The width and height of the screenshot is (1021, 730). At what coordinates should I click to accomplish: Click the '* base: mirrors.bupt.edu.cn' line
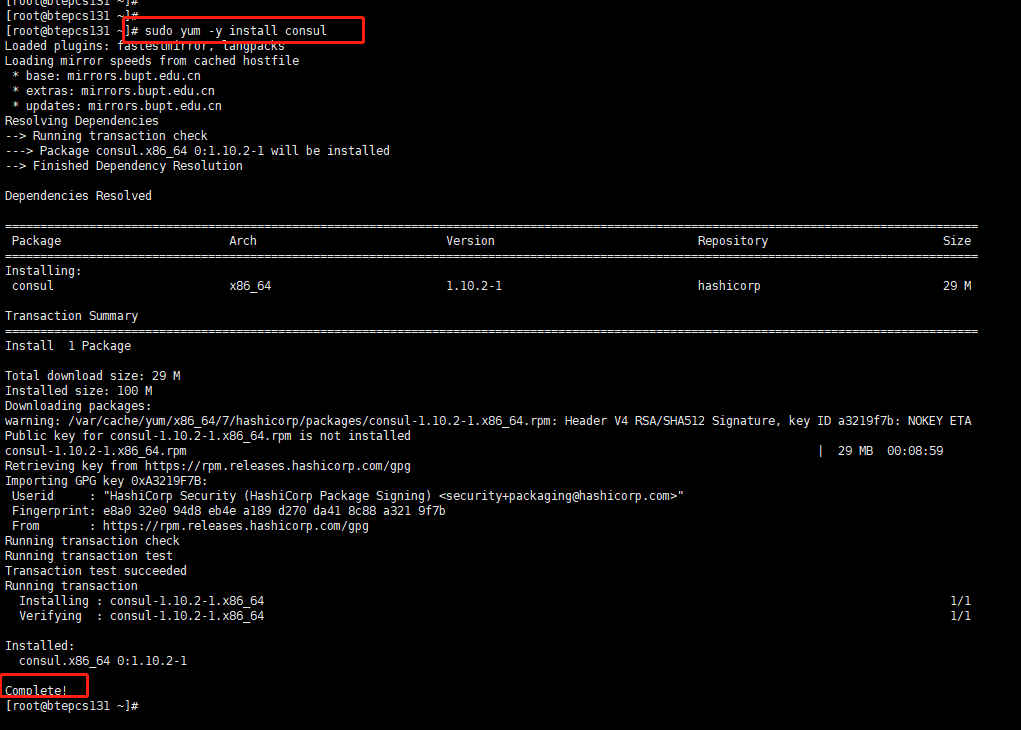pyautogui.click(x=106, y=76)
